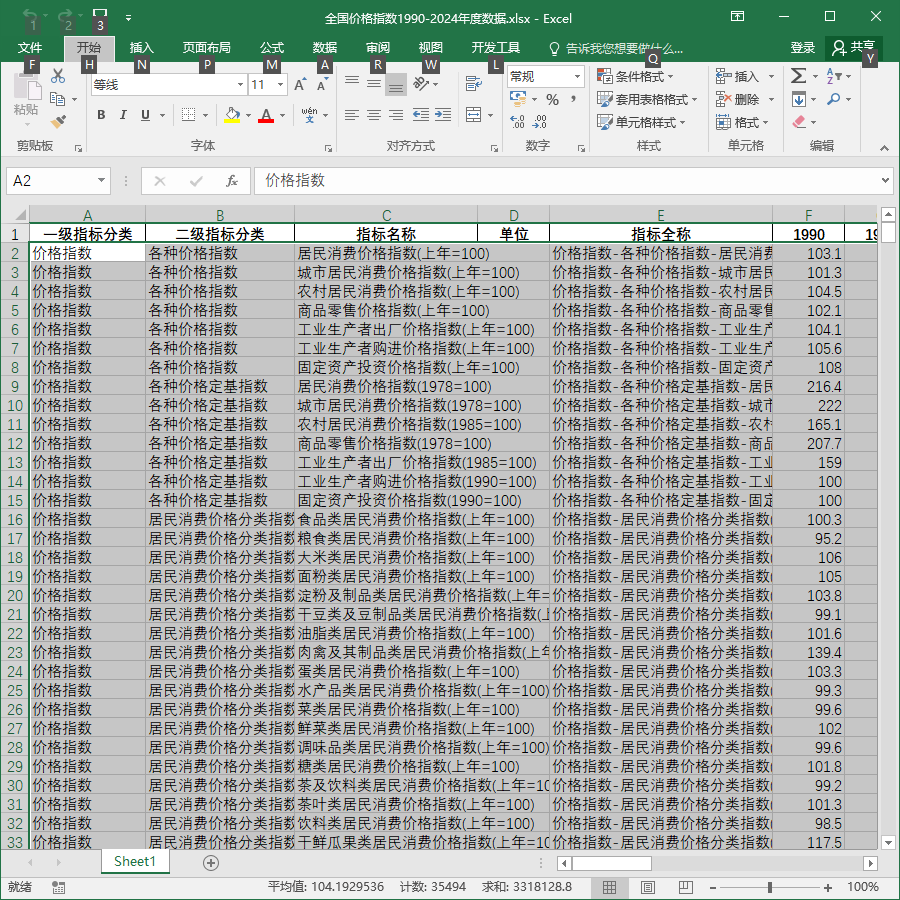This screenshot has height=900, width=900.
Task: Click the Format Painter brush icon
Action: coord(58,122)
